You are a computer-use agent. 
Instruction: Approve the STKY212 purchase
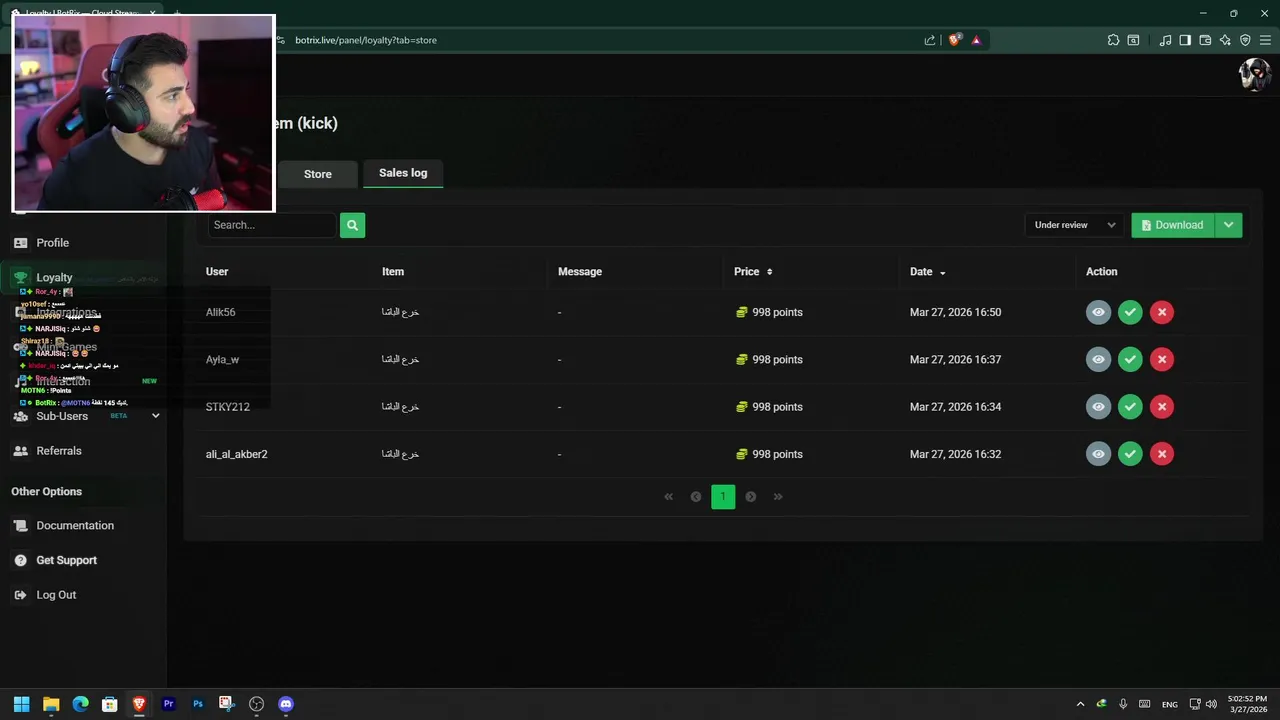(x=1130, y=407)
